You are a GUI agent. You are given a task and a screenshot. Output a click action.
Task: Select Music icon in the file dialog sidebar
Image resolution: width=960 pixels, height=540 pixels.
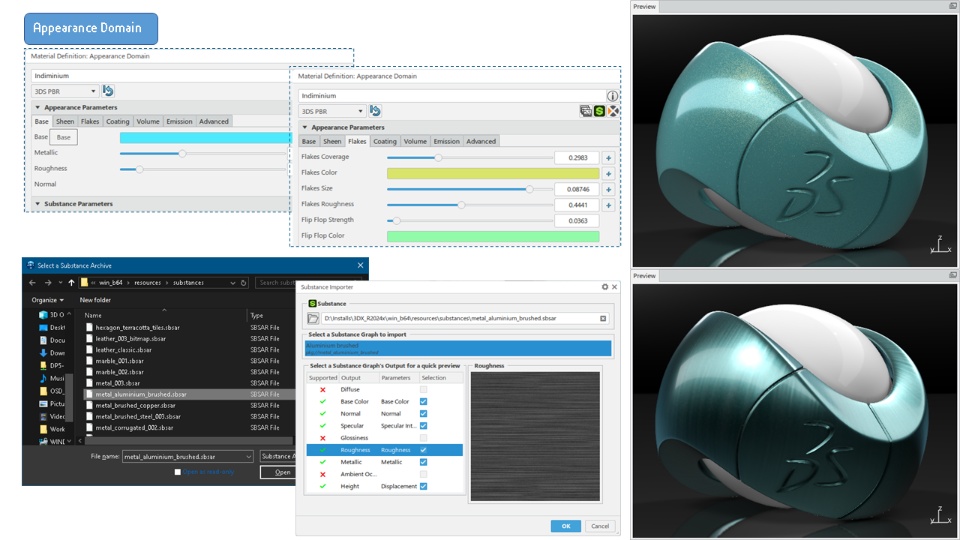43,378
